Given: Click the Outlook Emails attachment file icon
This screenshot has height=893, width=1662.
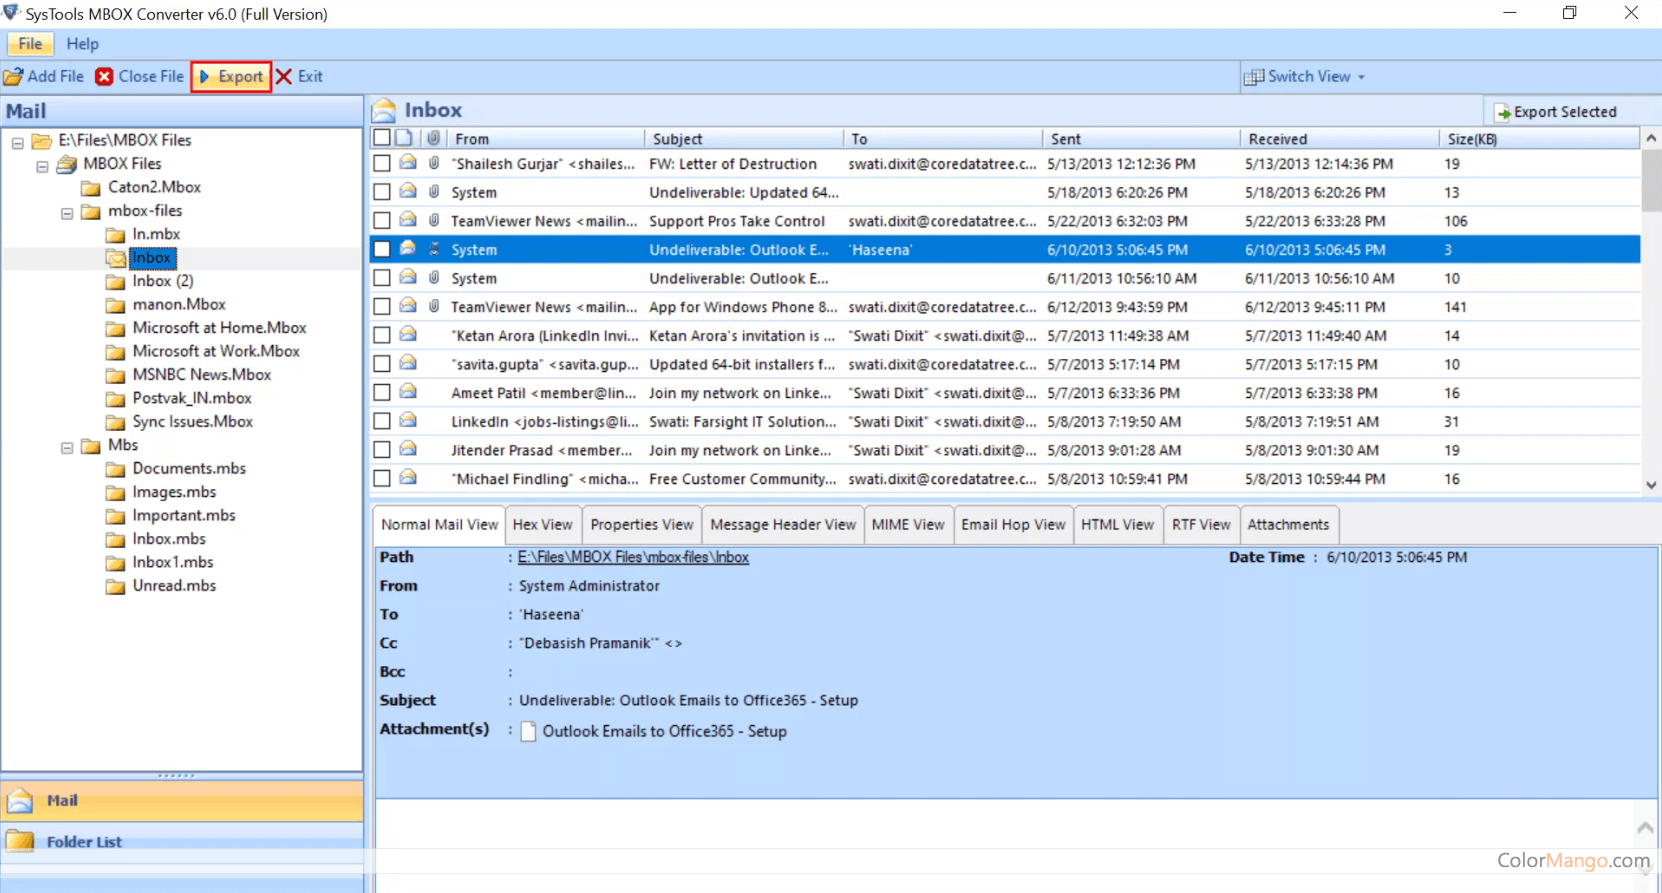Looking at the screenshot, I should 528,732.
